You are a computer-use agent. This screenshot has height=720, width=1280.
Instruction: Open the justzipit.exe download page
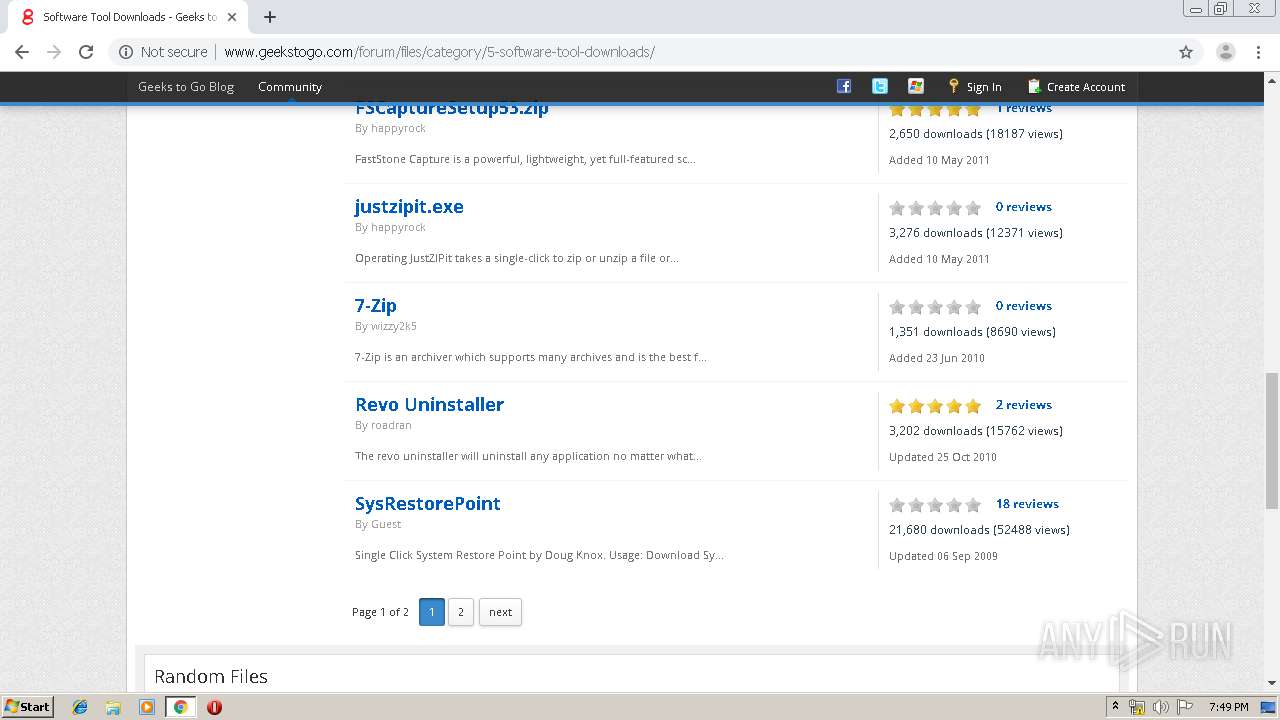pos(409,207)
